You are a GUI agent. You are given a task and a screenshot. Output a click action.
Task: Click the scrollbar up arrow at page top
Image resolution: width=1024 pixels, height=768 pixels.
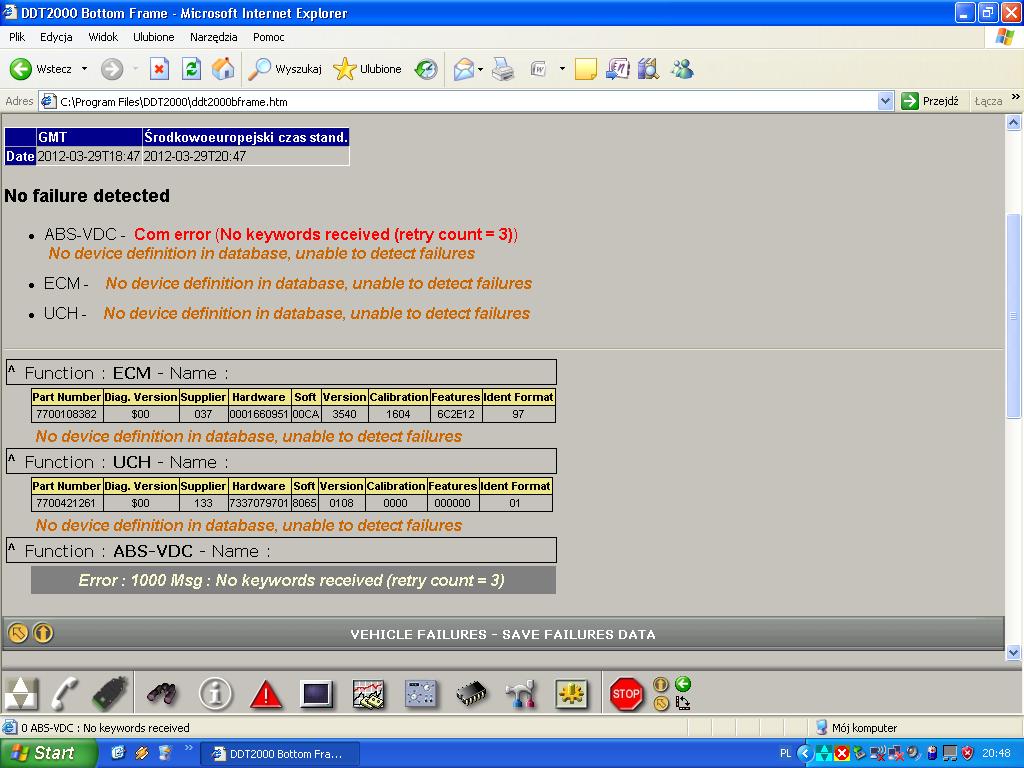tap(1014, 123)
